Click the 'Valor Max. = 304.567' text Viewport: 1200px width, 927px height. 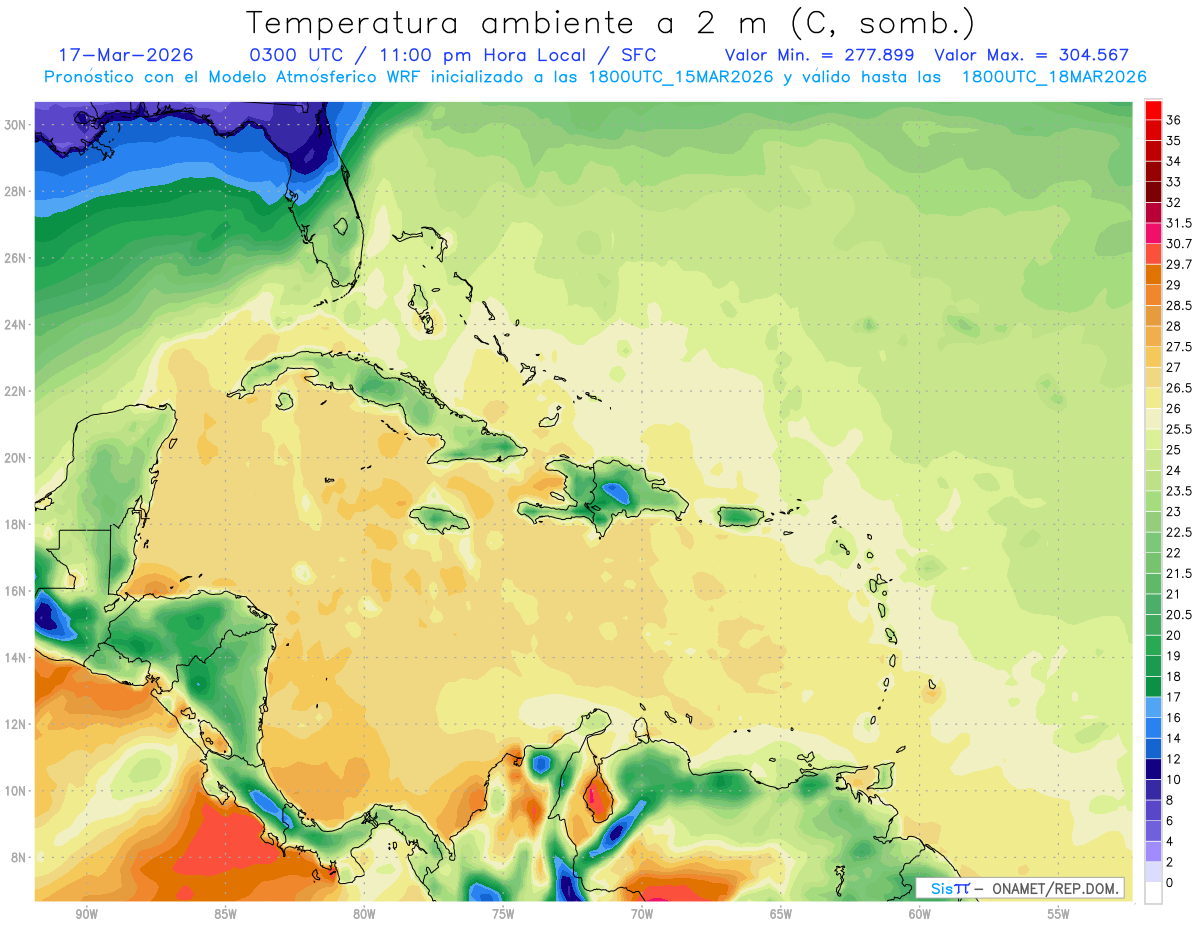(1031, 55)
